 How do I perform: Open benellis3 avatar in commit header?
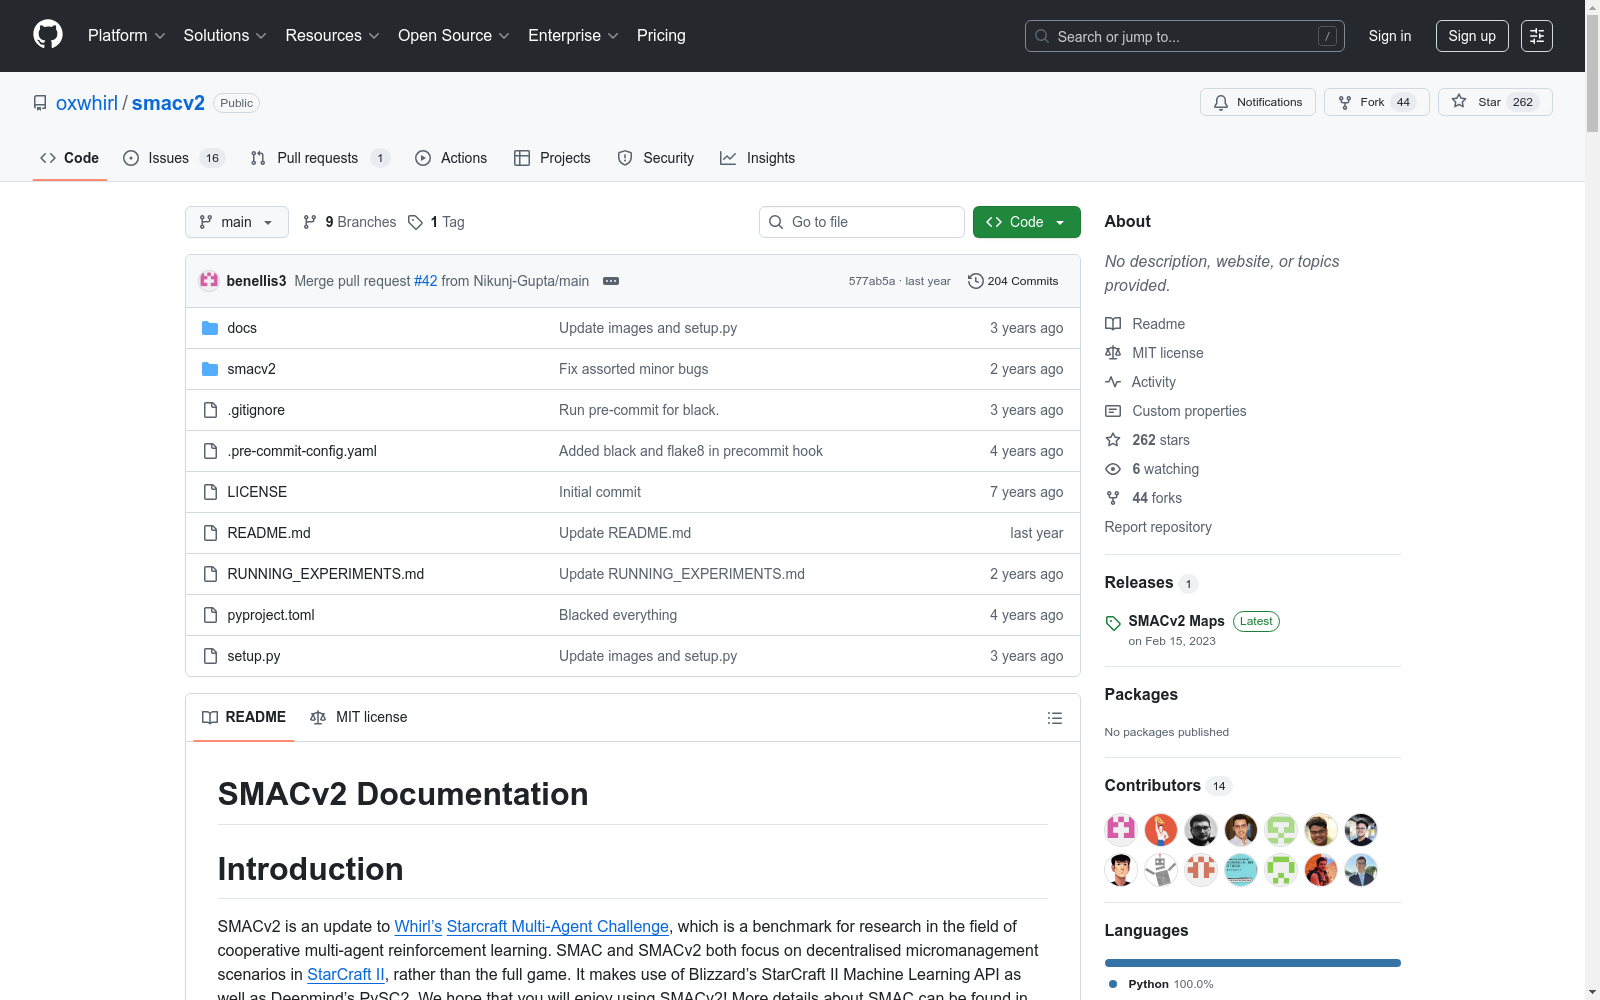tap(209, 281)
